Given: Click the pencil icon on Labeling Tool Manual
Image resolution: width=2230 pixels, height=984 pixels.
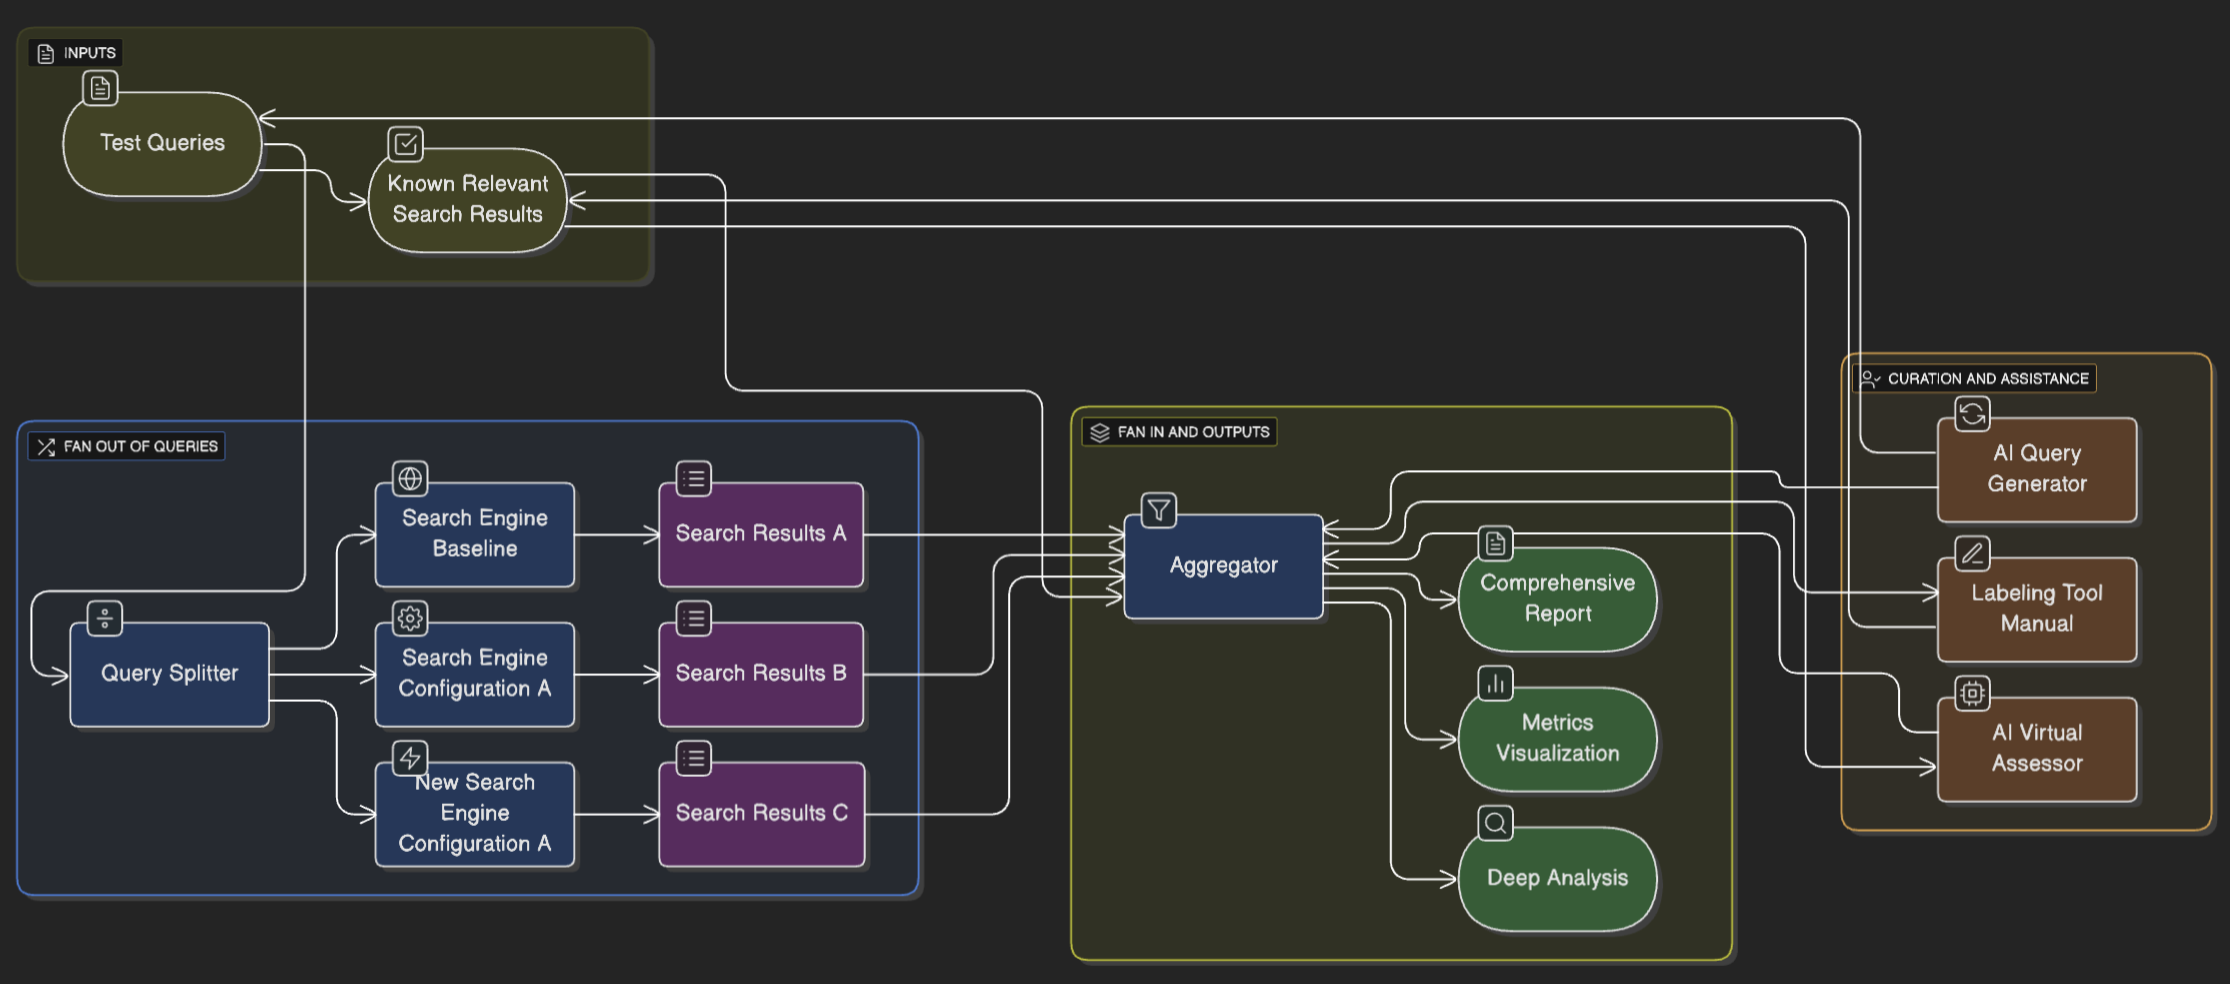Looking at the screenshot, I should tap(1973, 554).
